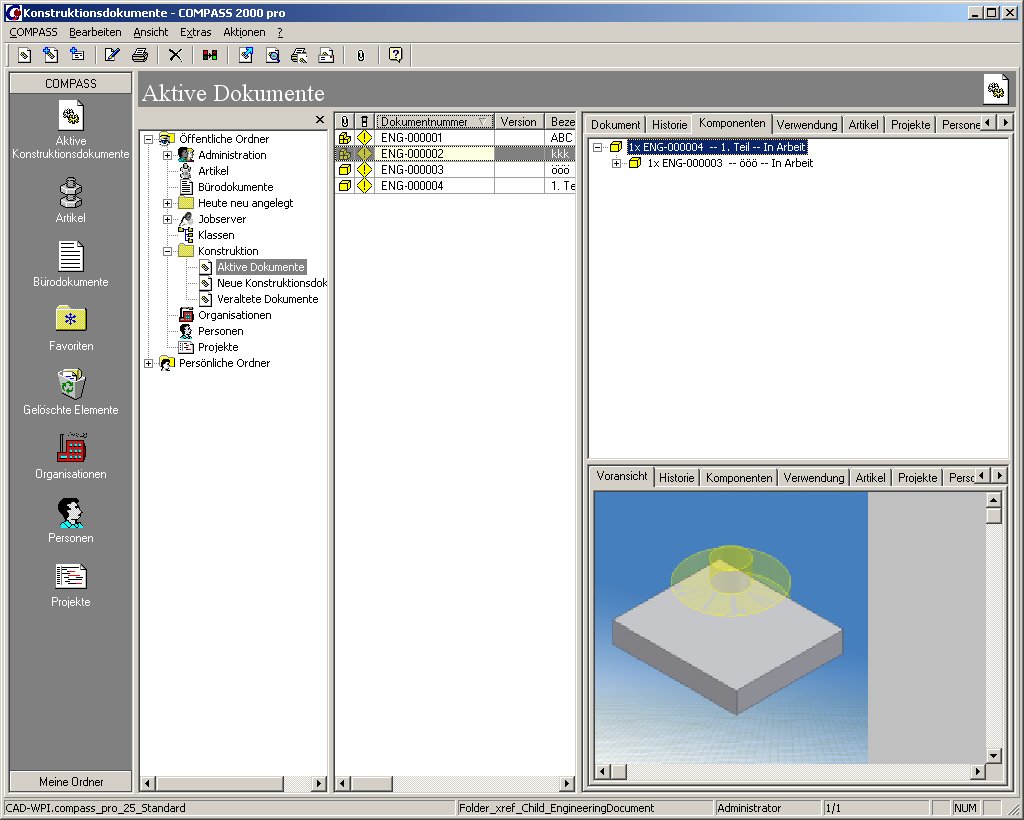This screenshot has height=820, width=1024.
Task: Switch to upper Verwendung tab
Action: click(807, 125)
